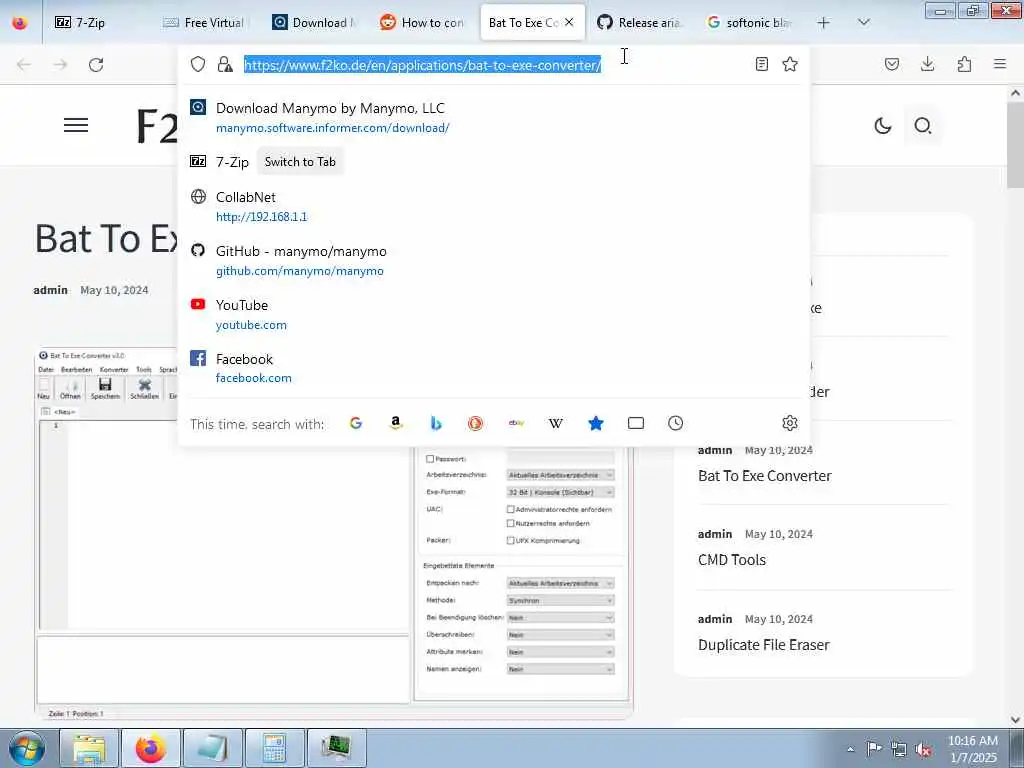Click the page vertical scrollbar thumb
The image size is (1024, 768).
tap(1016, 145)
